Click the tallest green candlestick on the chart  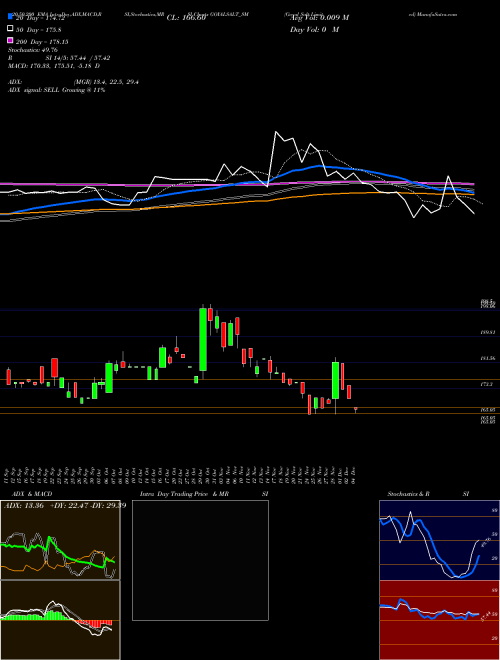[203, 339]
